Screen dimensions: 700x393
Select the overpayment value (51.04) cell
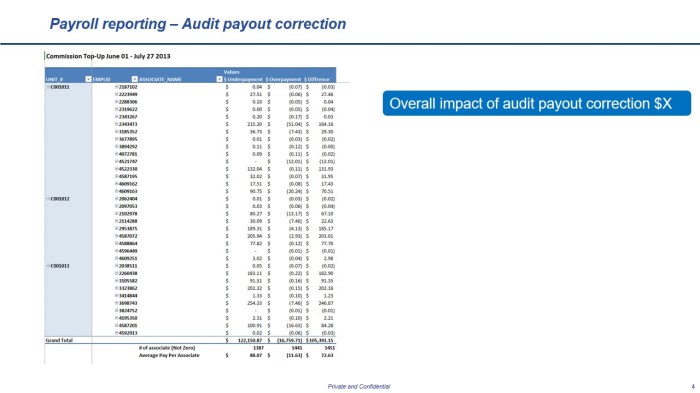[295, 124]
